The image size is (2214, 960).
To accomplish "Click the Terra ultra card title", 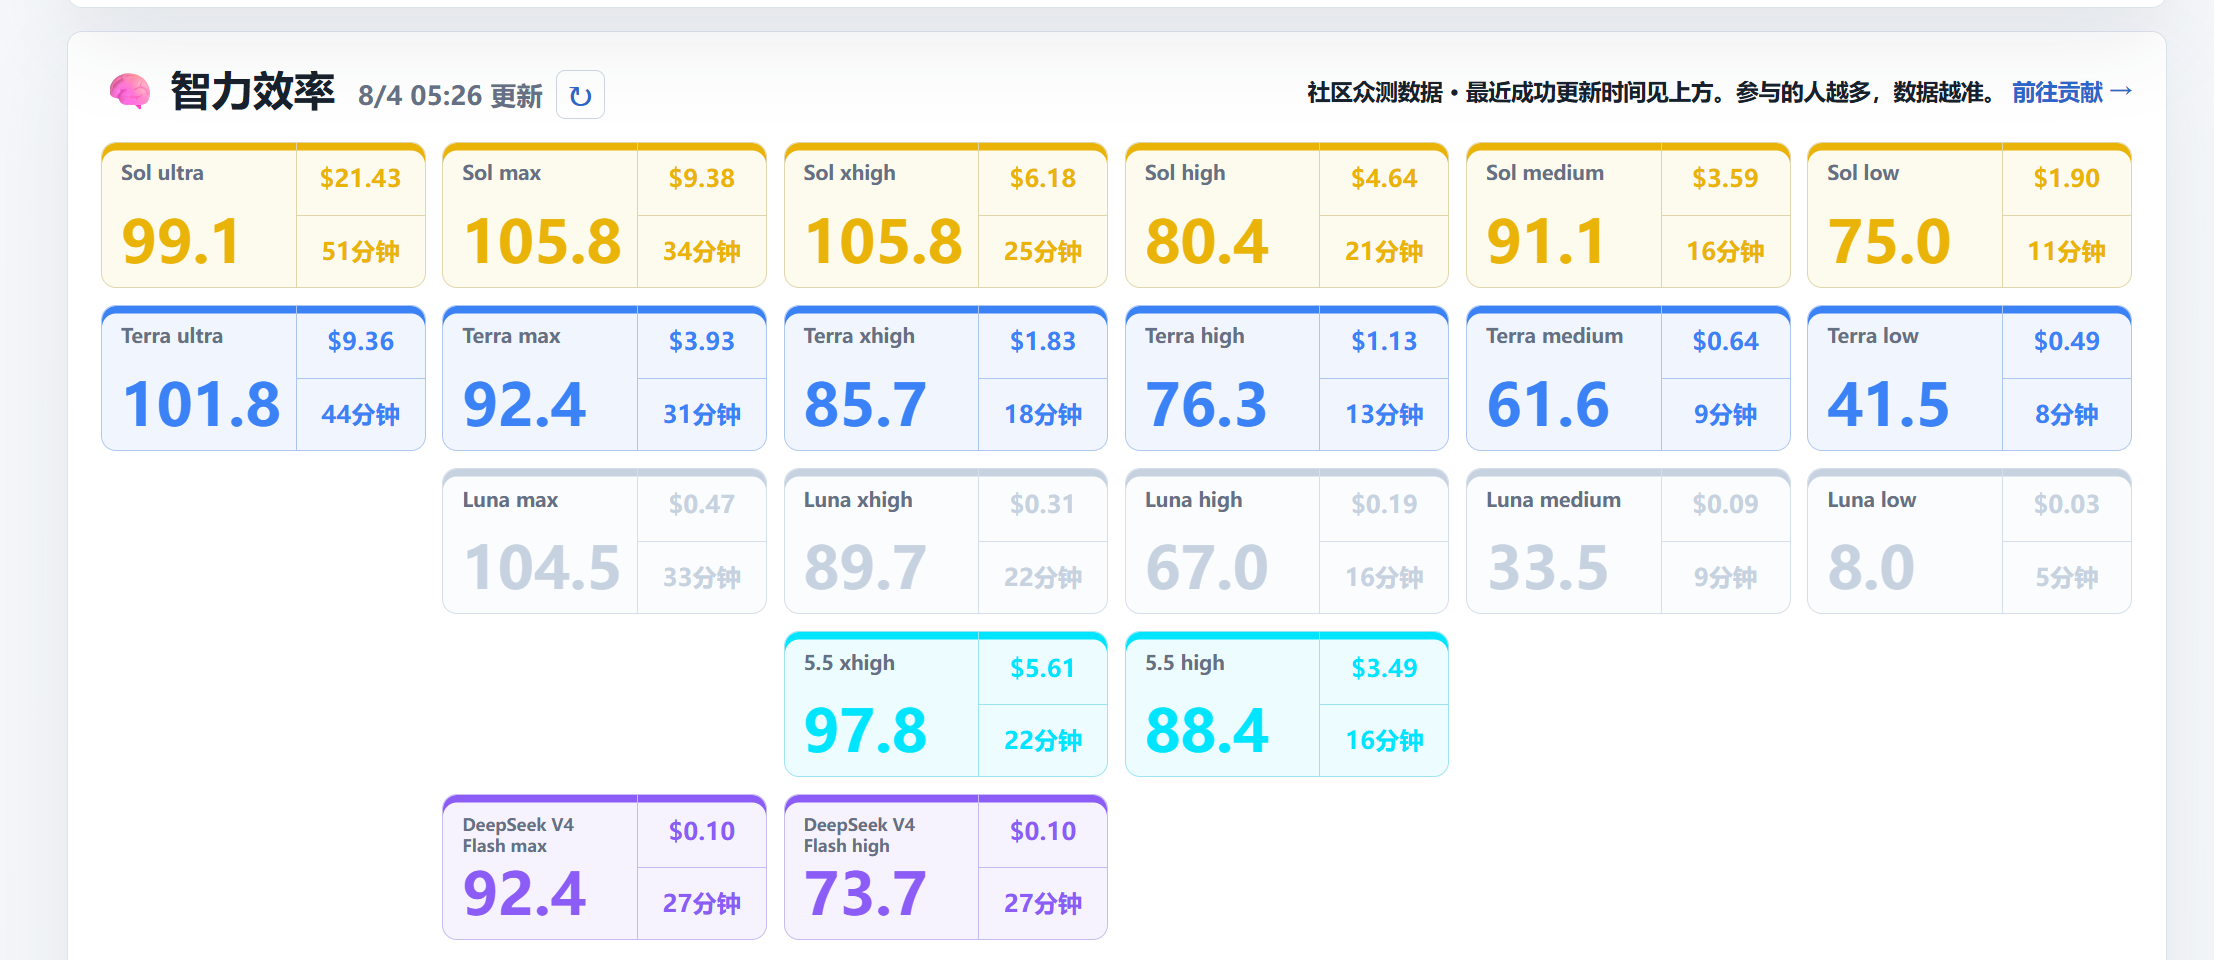I will 172,336.
